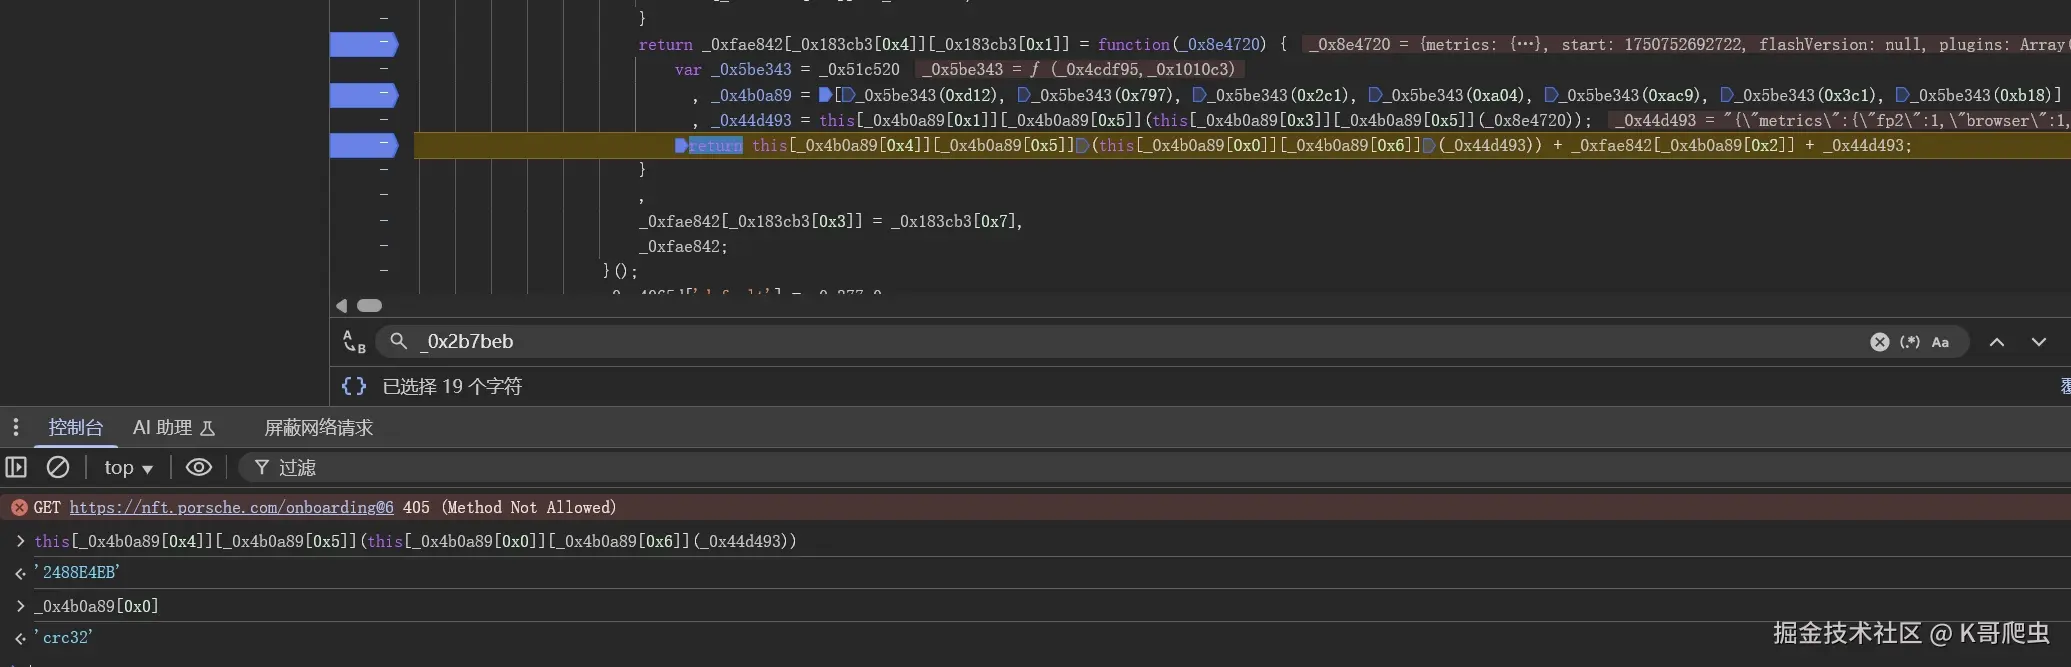The image size is (2071, 667).
Task: Click inline value '_0x8e4720 = {metrics: {…}...'
Action: click(x=1686, y=44)
